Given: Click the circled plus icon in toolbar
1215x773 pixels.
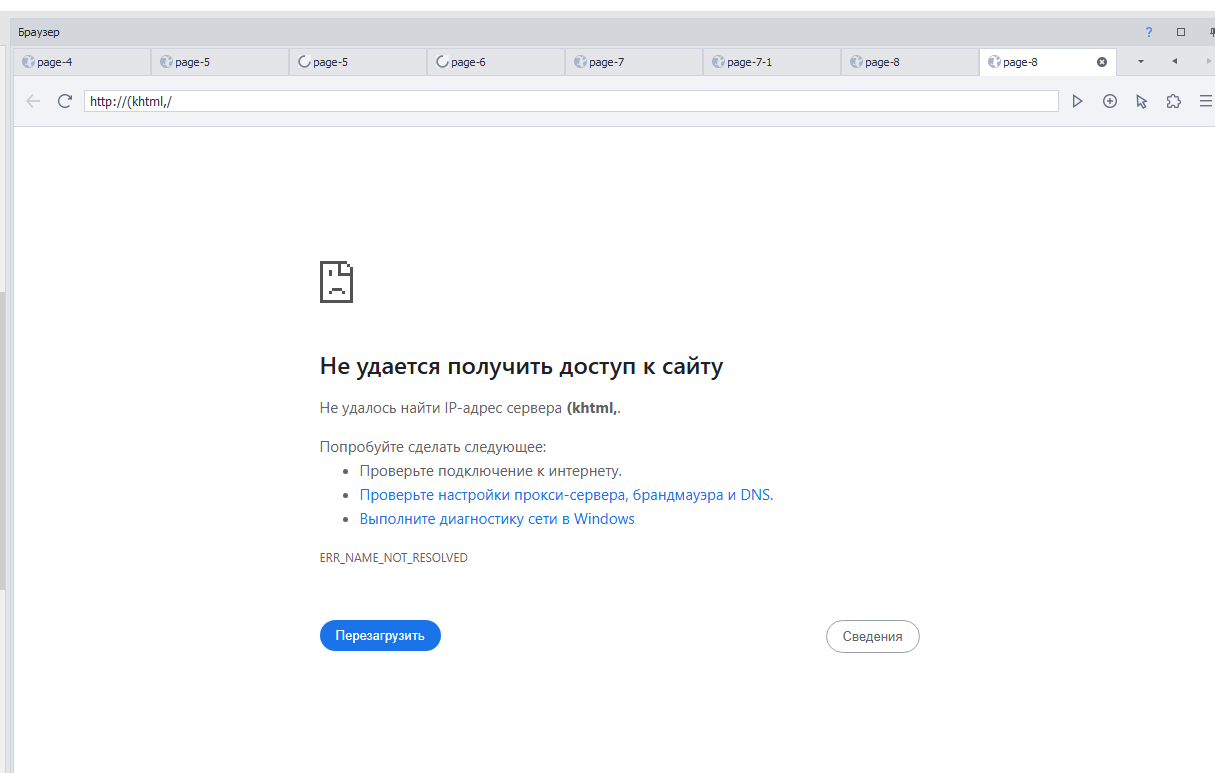Looking at the screenshot, I should coord(1109,101).
